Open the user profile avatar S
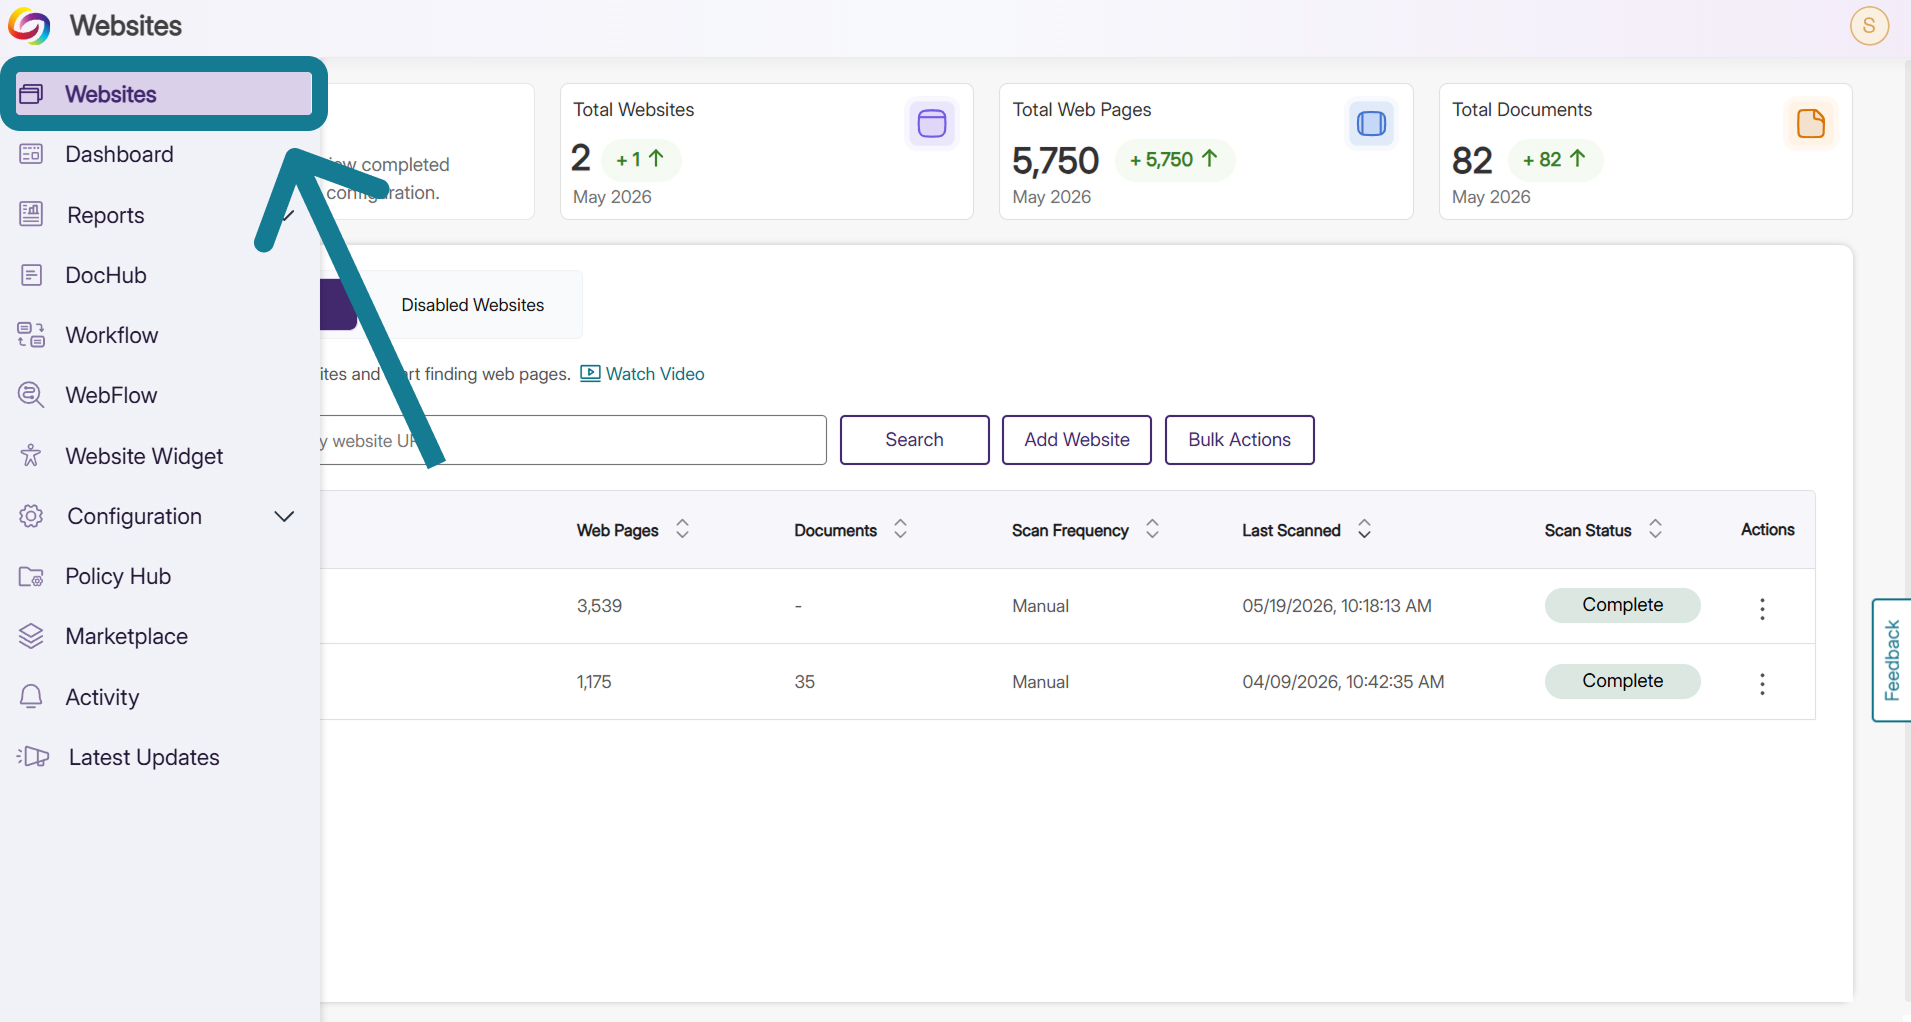The height and width of the screenshot is (1022, 1911). [x=1868, y=26]
